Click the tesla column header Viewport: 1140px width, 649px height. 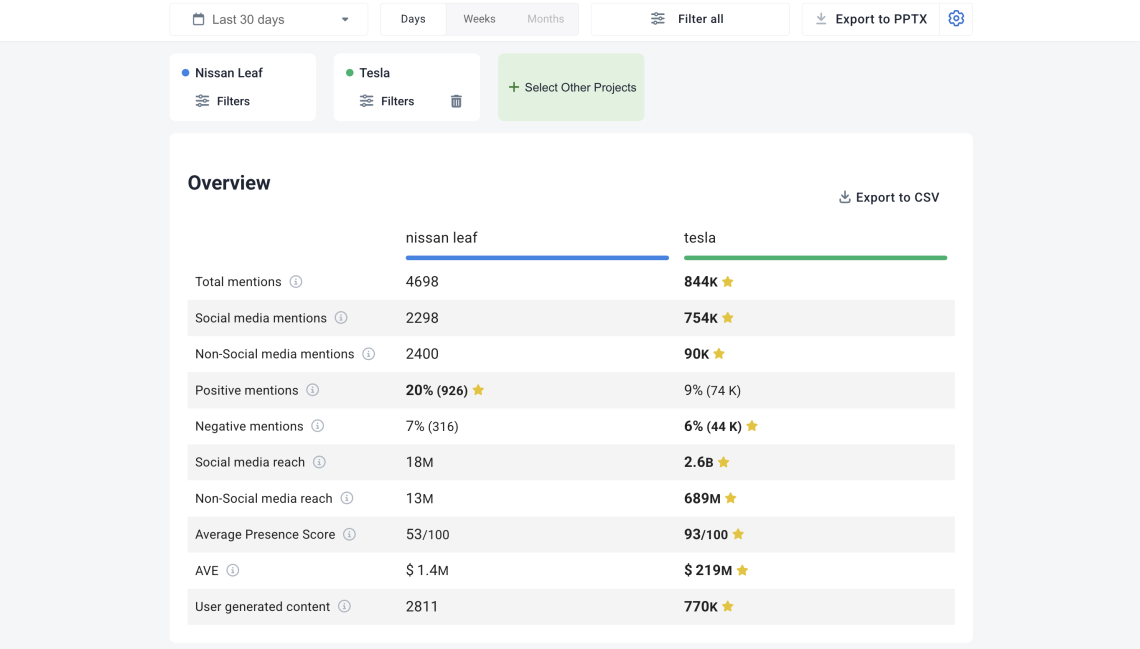pyautogui.click(x=699, y=238)
